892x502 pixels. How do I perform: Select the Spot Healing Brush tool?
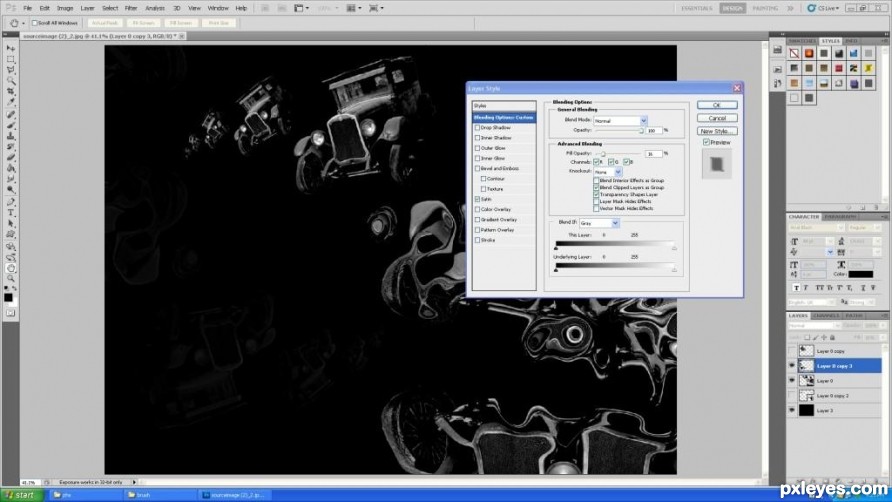coord(11,115)
